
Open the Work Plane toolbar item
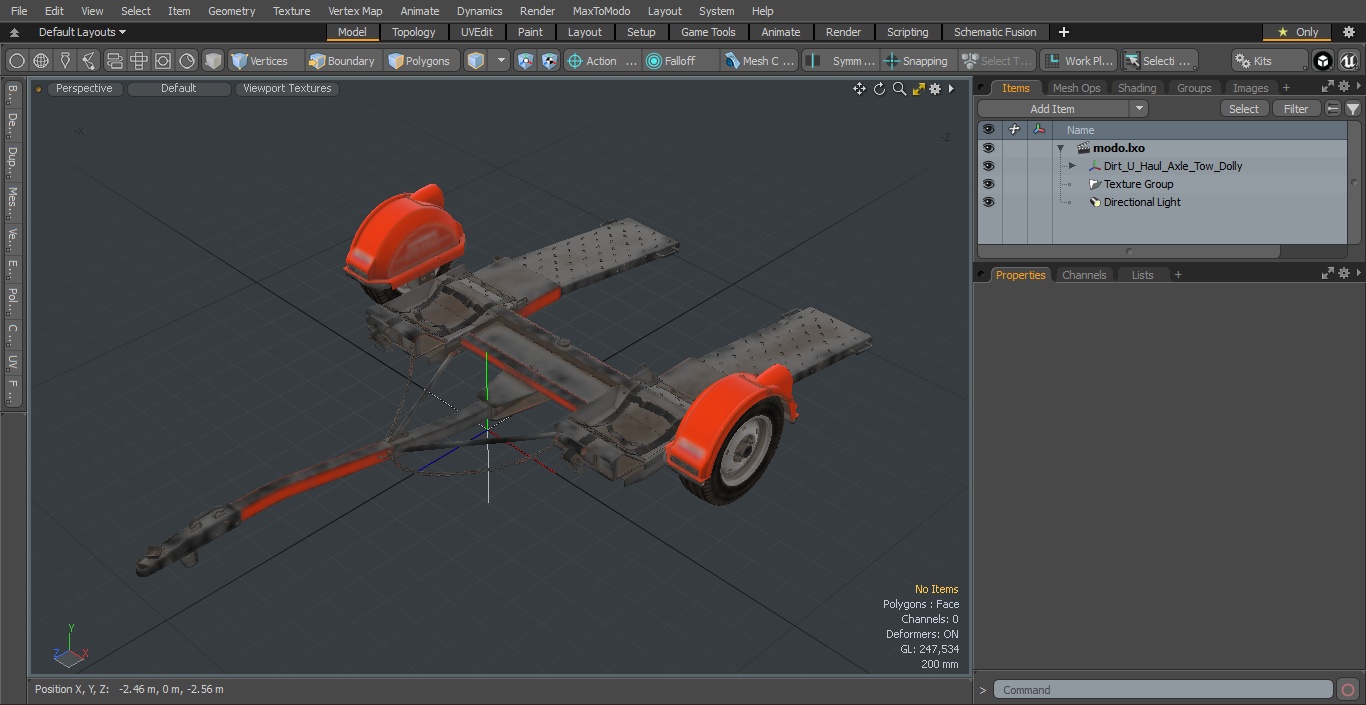1078,61
